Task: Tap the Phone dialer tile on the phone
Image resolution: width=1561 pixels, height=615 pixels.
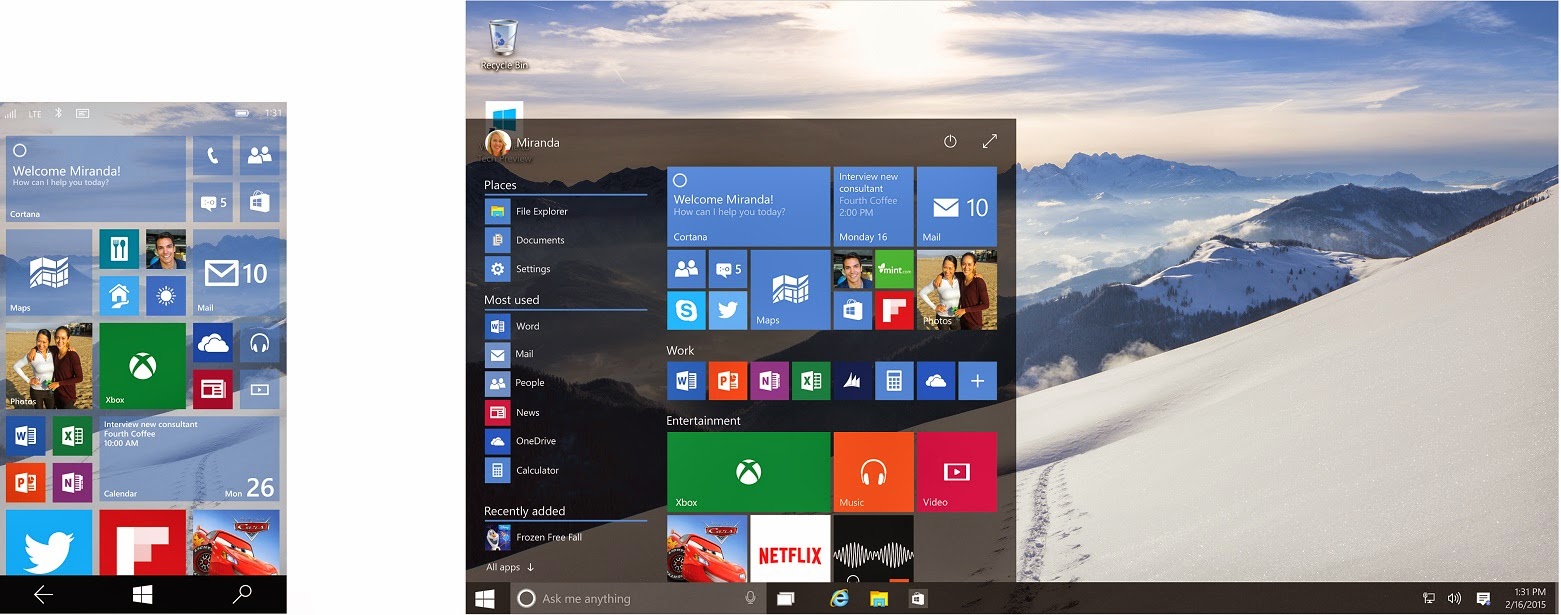Action: (212, 156)
